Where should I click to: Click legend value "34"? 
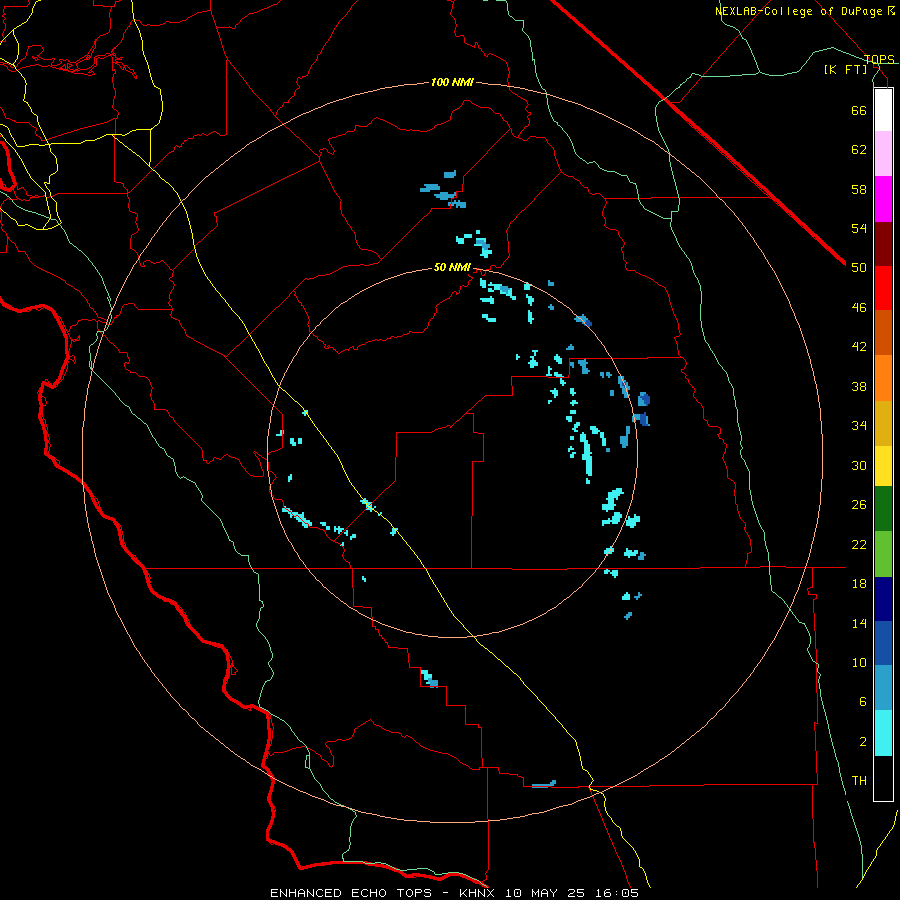coord(859,426)
